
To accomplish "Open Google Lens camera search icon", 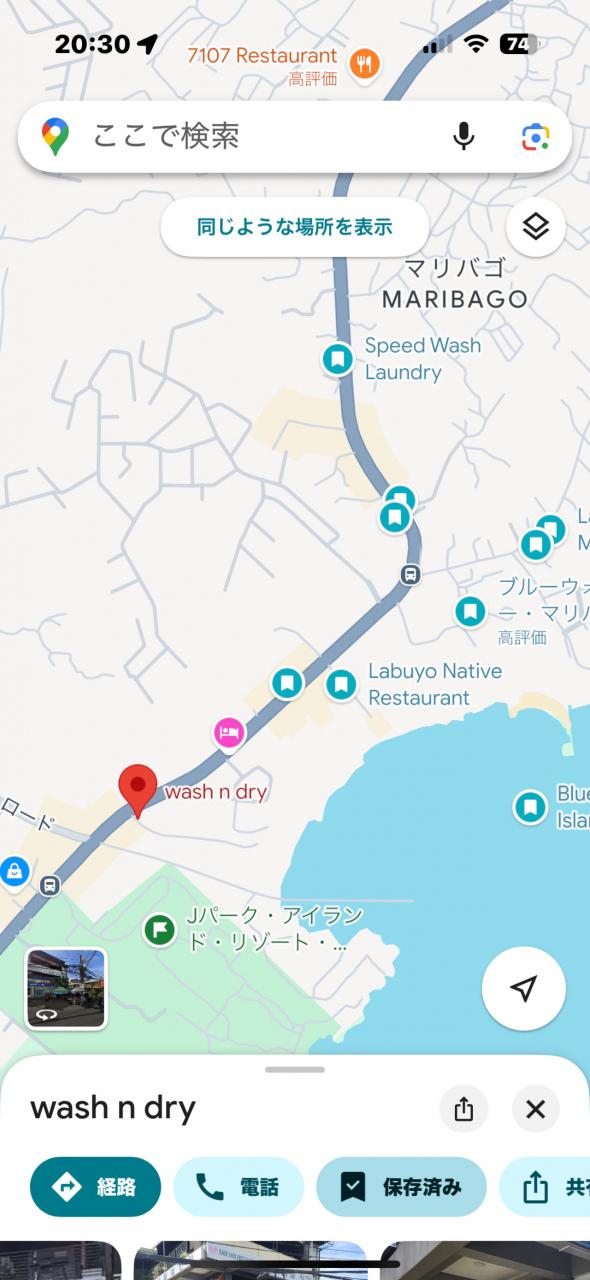I will (x=536, y=137).
